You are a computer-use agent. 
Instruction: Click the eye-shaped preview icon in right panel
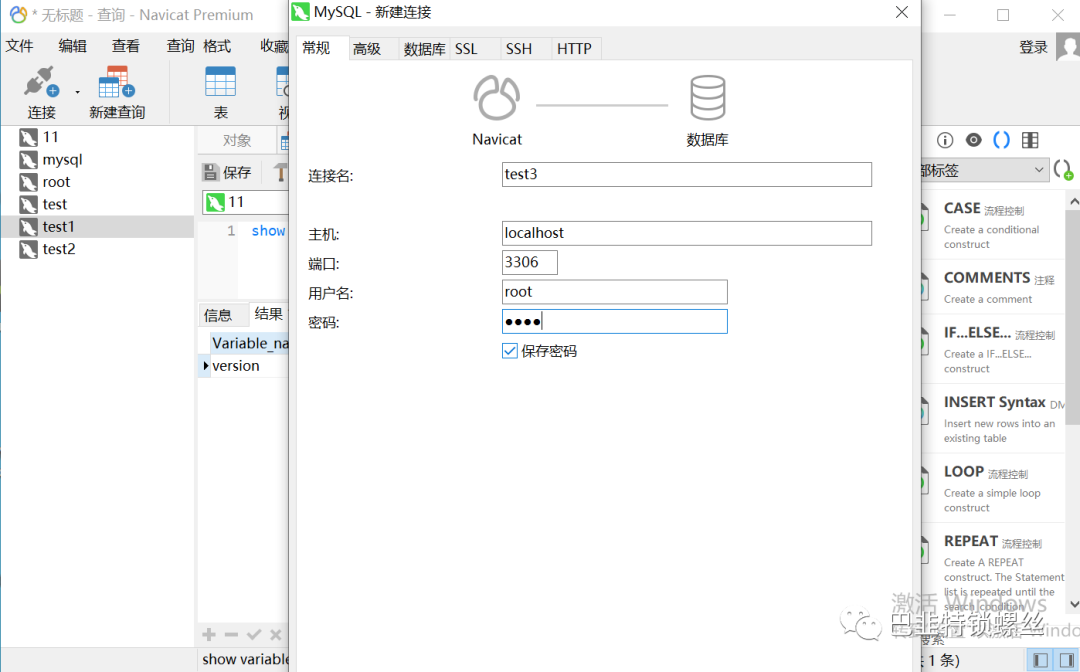point(973,140)
